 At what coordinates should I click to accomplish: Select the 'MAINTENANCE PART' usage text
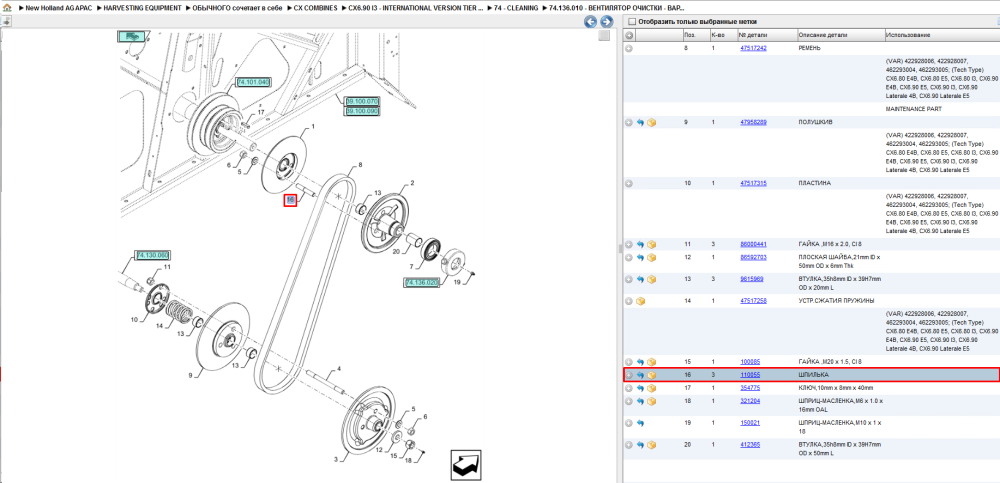[x=914, y=109]
